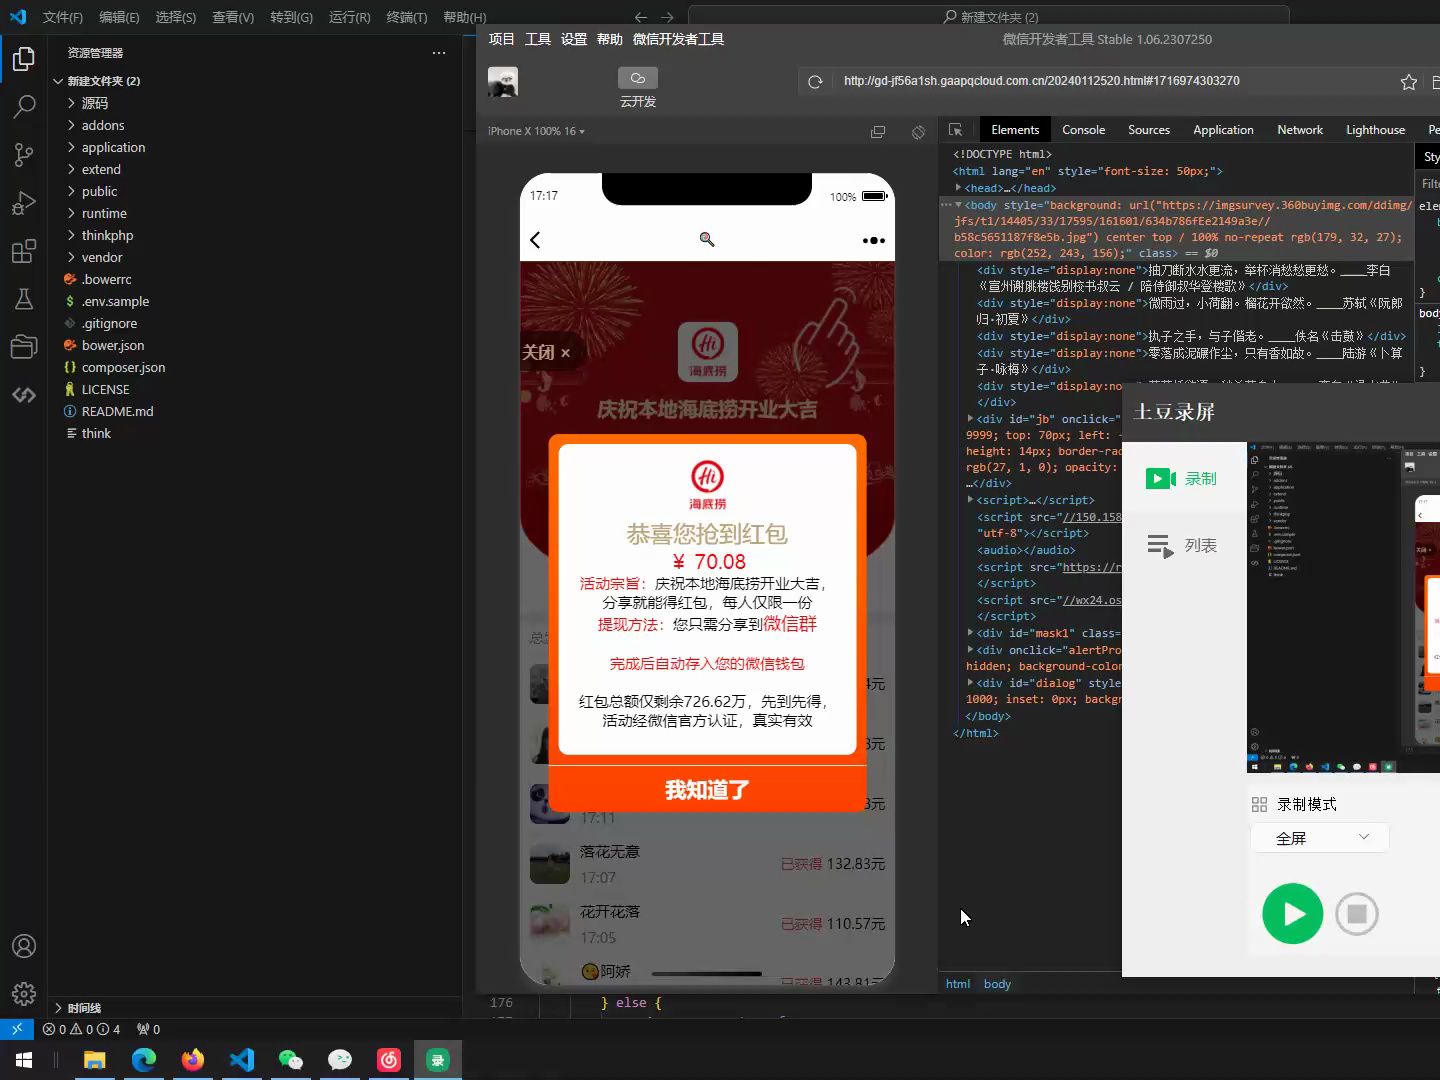Click the element inspector picker icon

(x=955, y=130)
